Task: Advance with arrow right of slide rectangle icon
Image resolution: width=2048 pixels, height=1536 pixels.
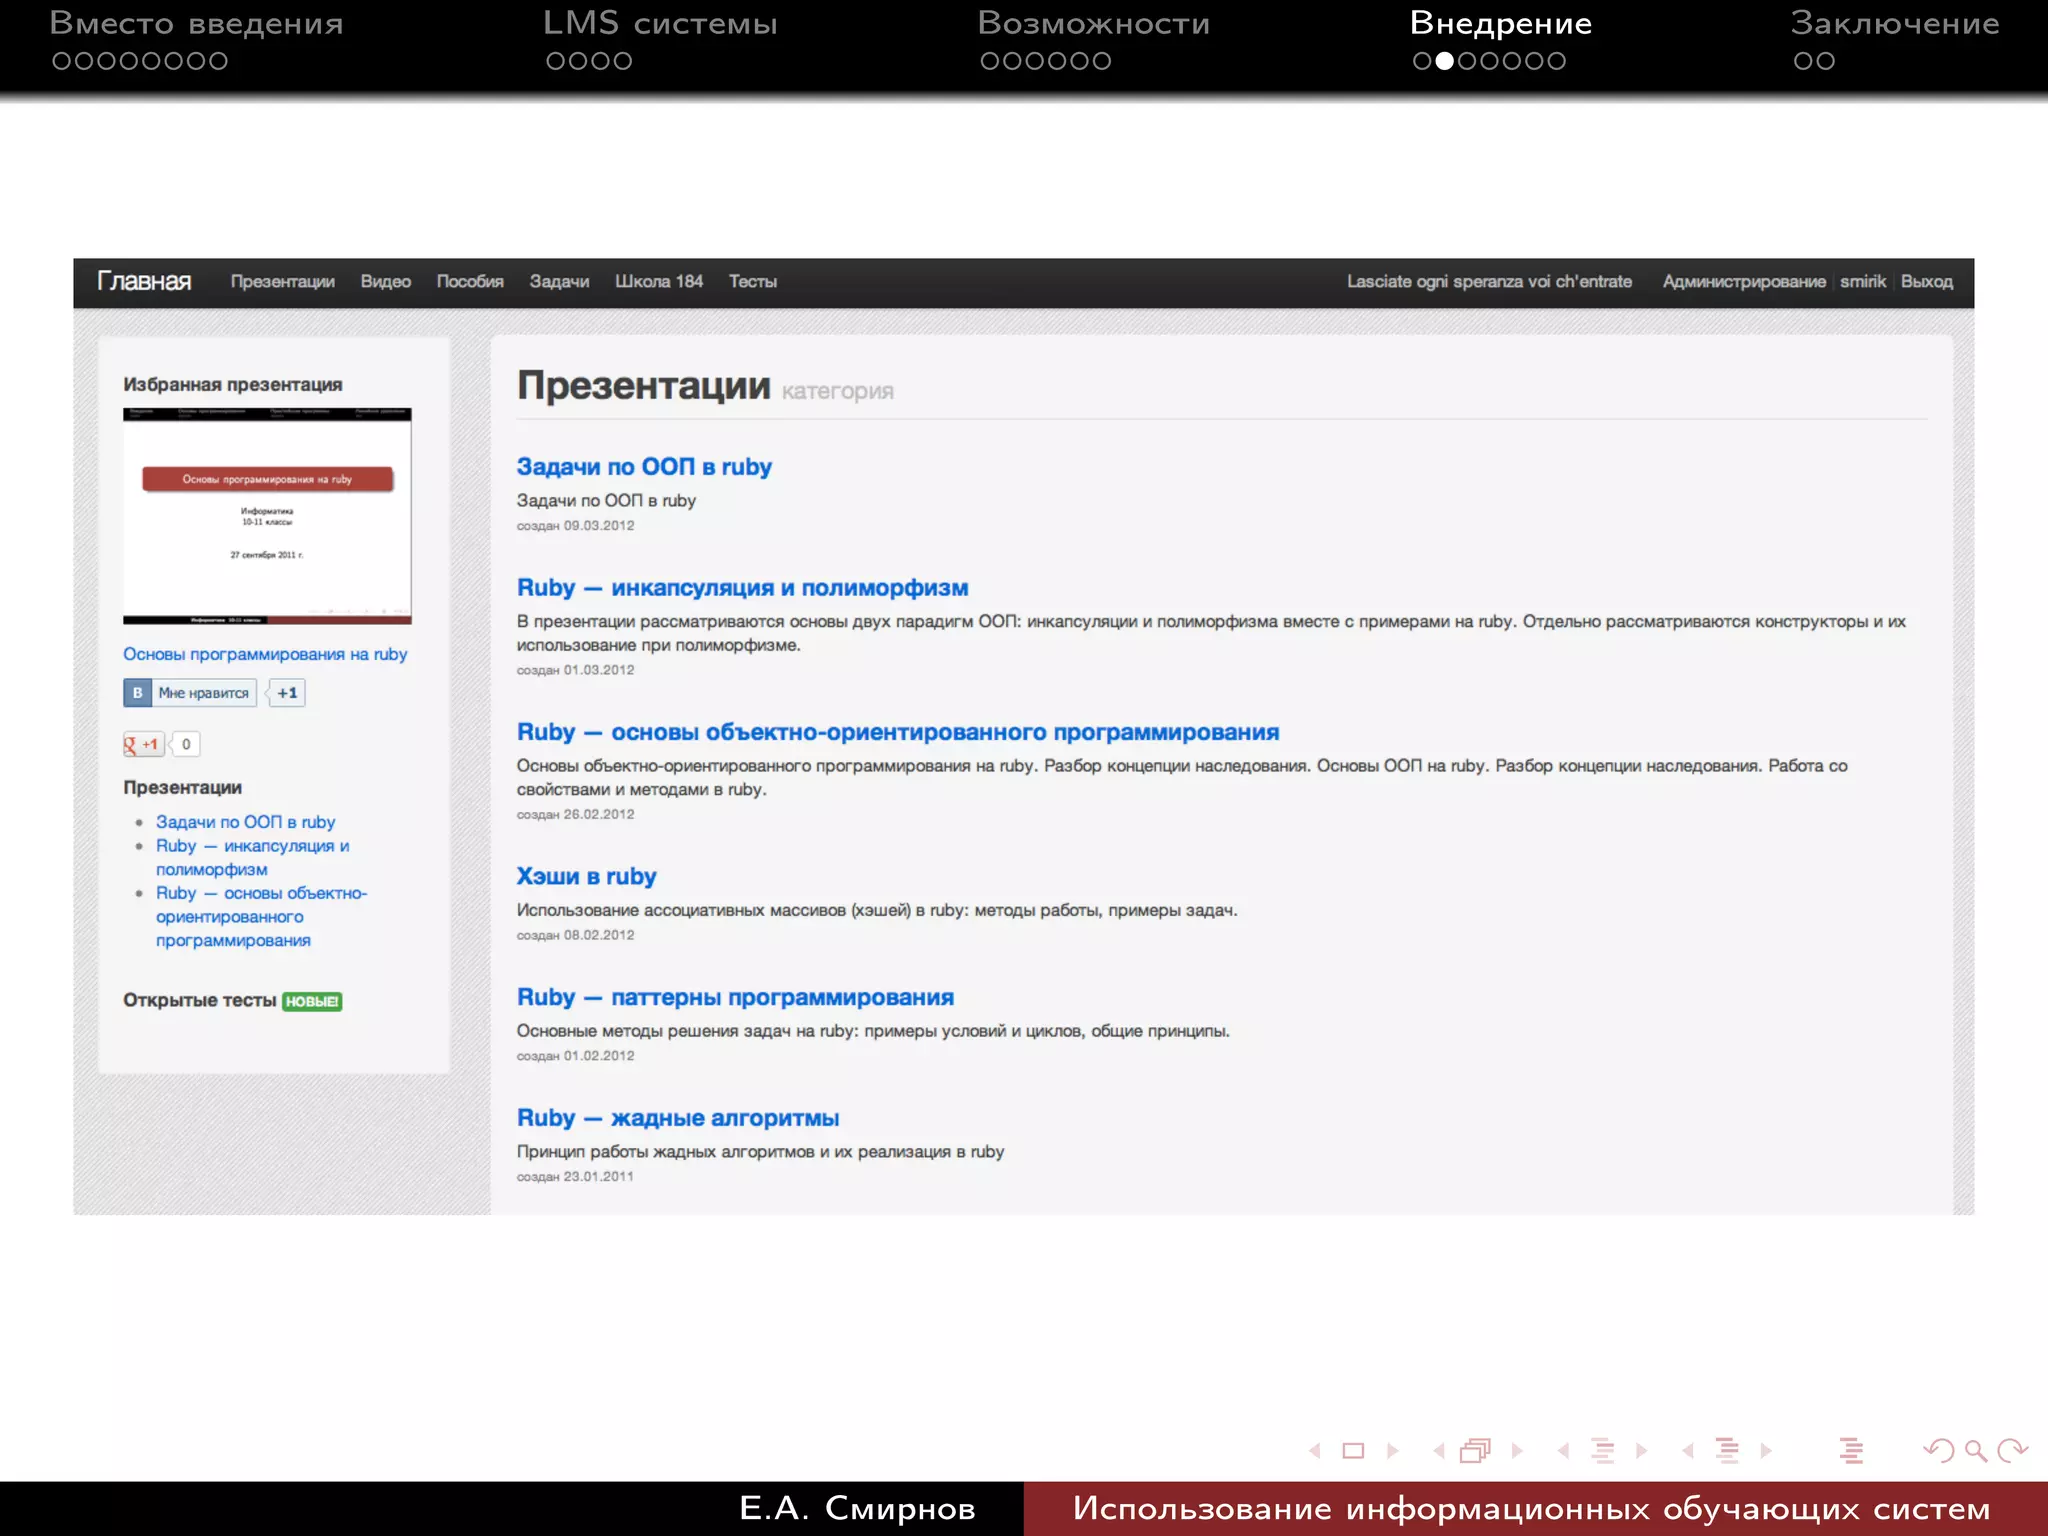Action: tap(1392, 1450)
